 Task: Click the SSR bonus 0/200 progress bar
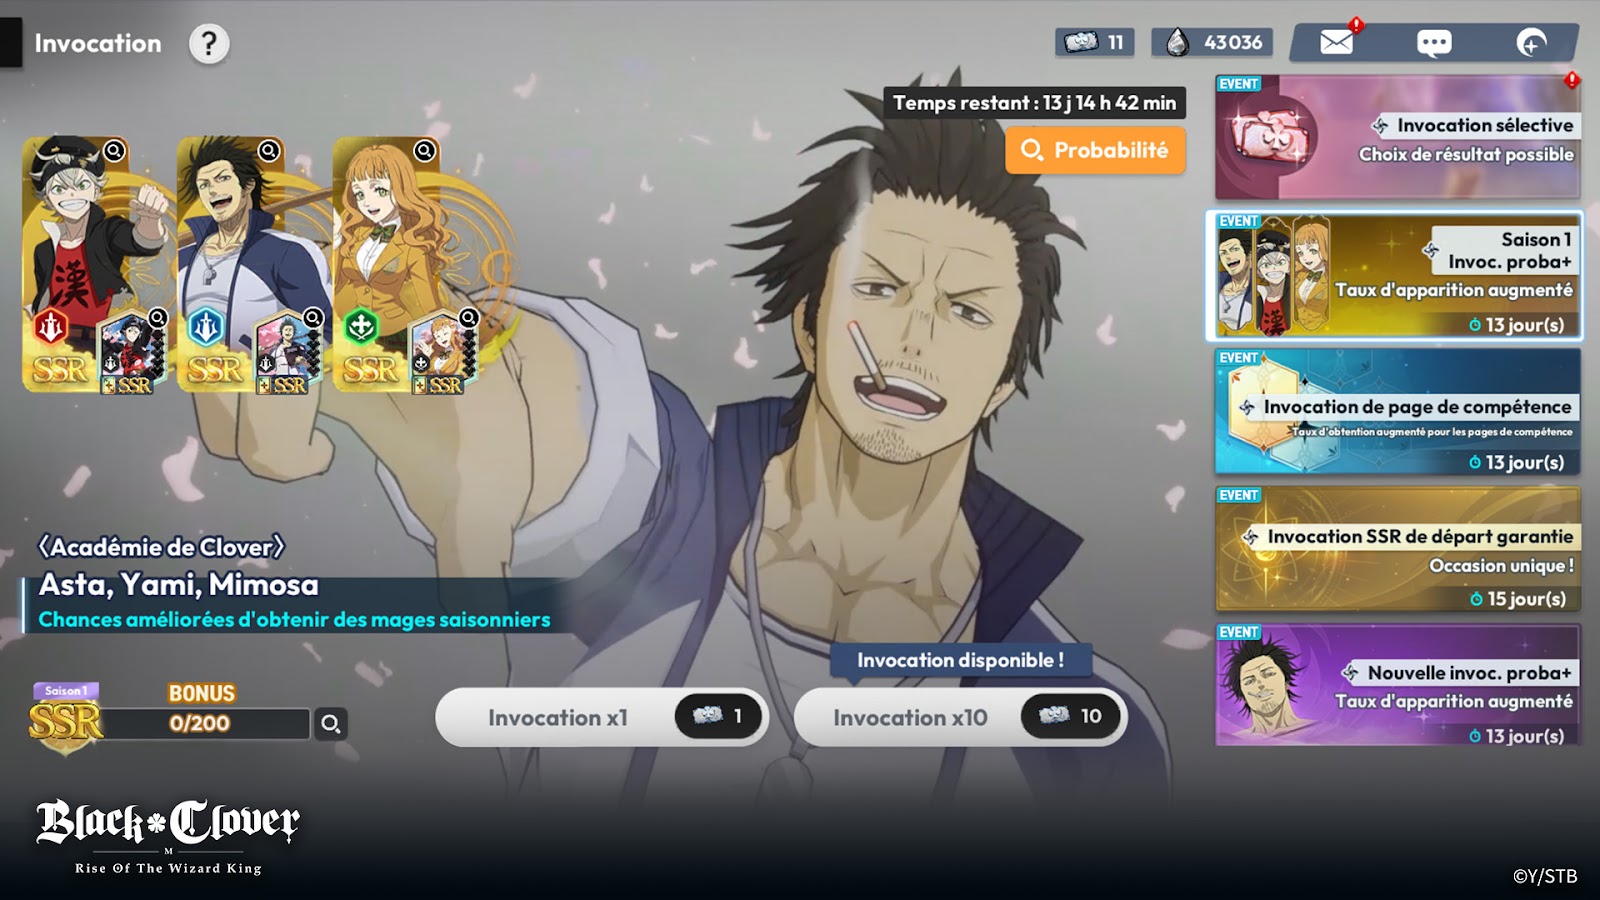tap(205, 723)
